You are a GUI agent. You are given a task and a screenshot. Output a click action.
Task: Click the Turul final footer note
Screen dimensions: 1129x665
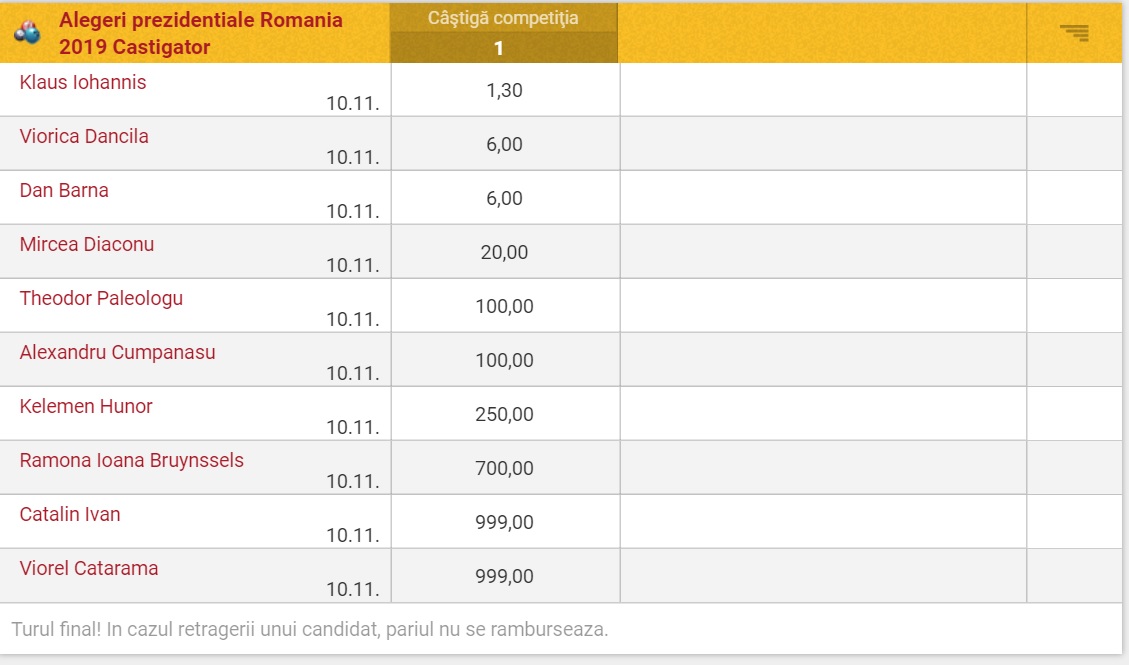click(310, 630)
